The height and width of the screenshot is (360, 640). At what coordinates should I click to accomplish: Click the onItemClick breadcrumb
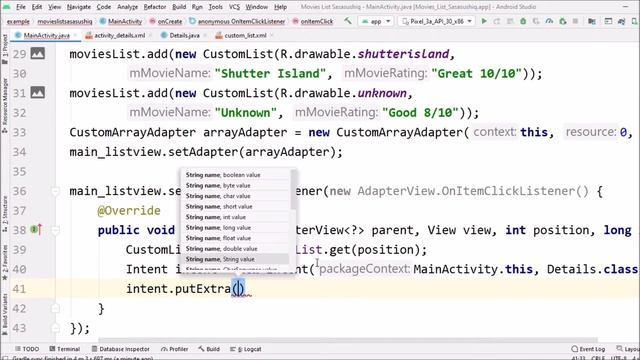(x=313, y=21)
